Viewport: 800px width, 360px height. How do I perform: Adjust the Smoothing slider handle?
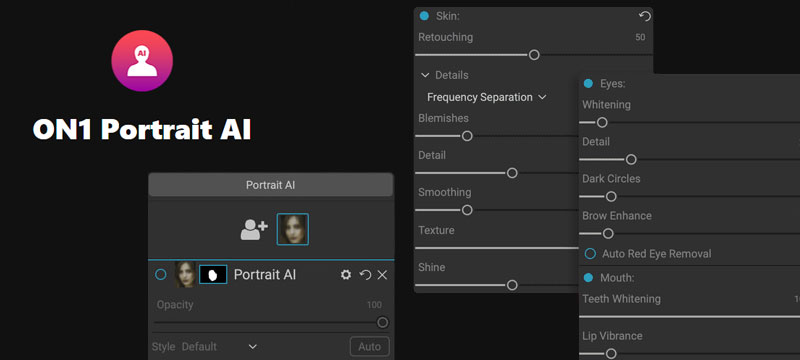pos(467,210)
